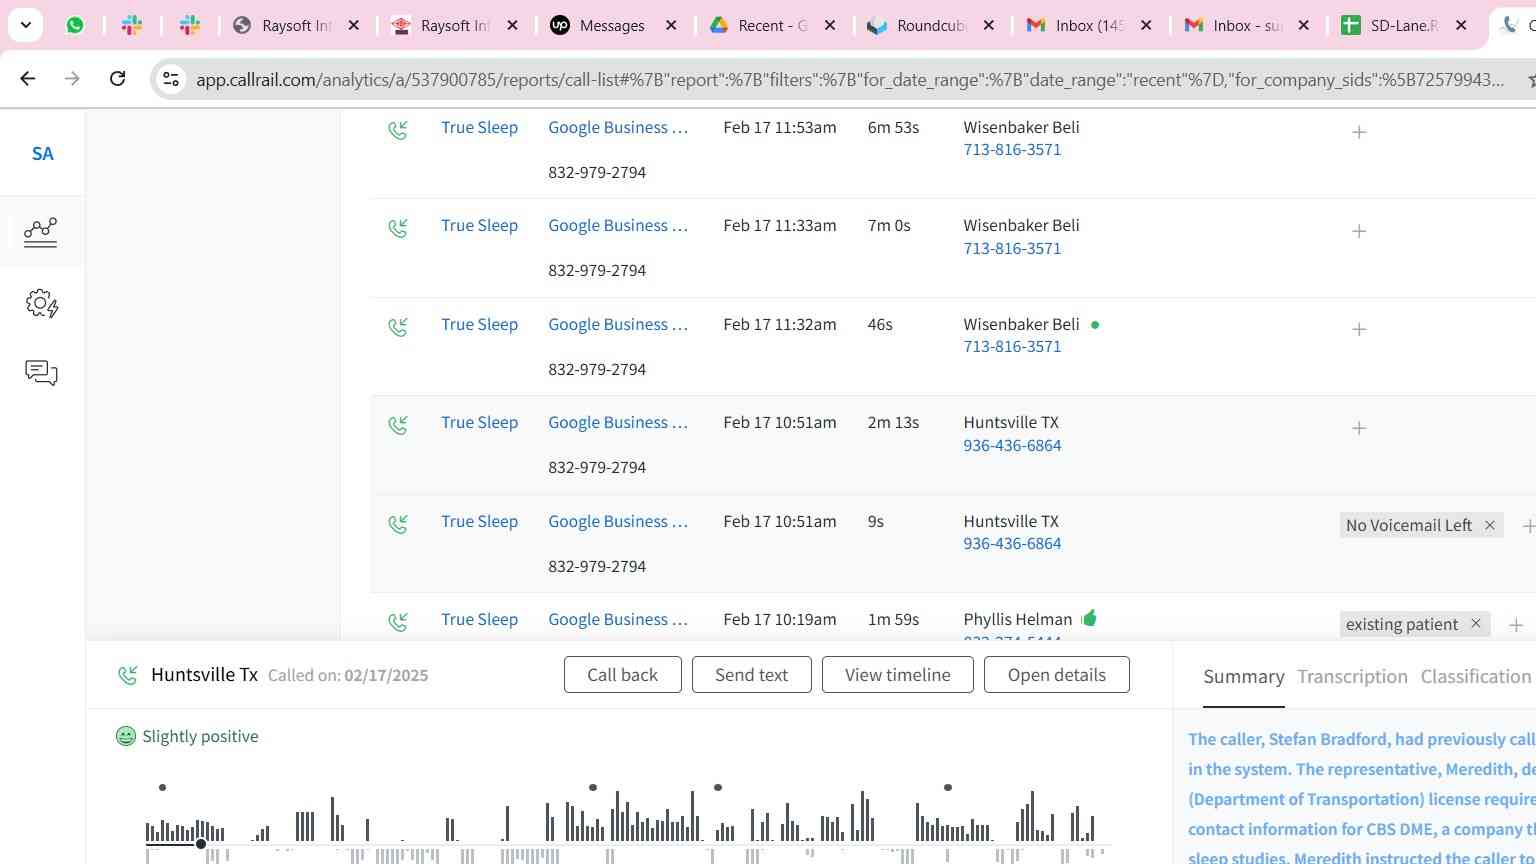The width and height of the screenshot is (1536, 864).
Task: Click the 6m 53s call duration
Action: 893,127
